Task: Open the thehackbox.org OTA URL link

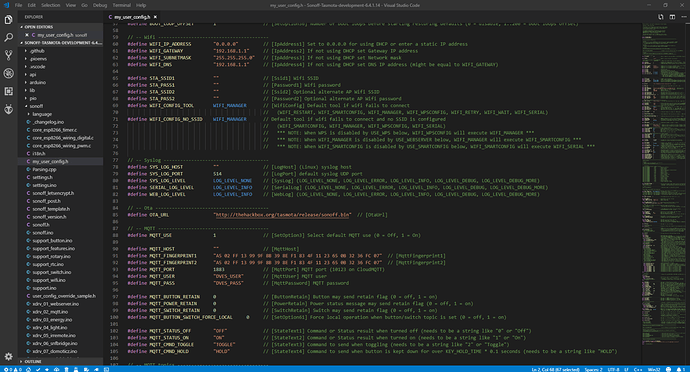Action: click(x=283, y=215)
